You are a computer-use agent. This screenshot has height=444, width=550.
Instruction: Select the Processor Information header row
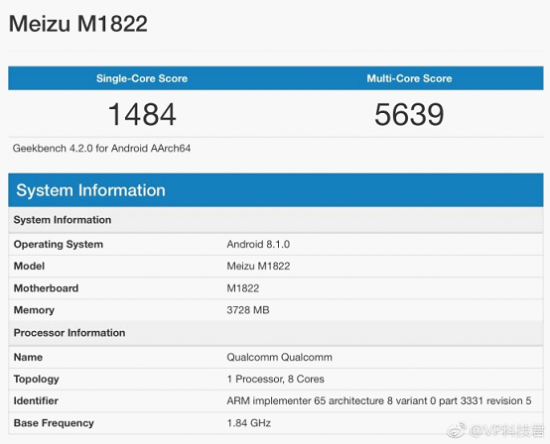click(x=276, y=333)
